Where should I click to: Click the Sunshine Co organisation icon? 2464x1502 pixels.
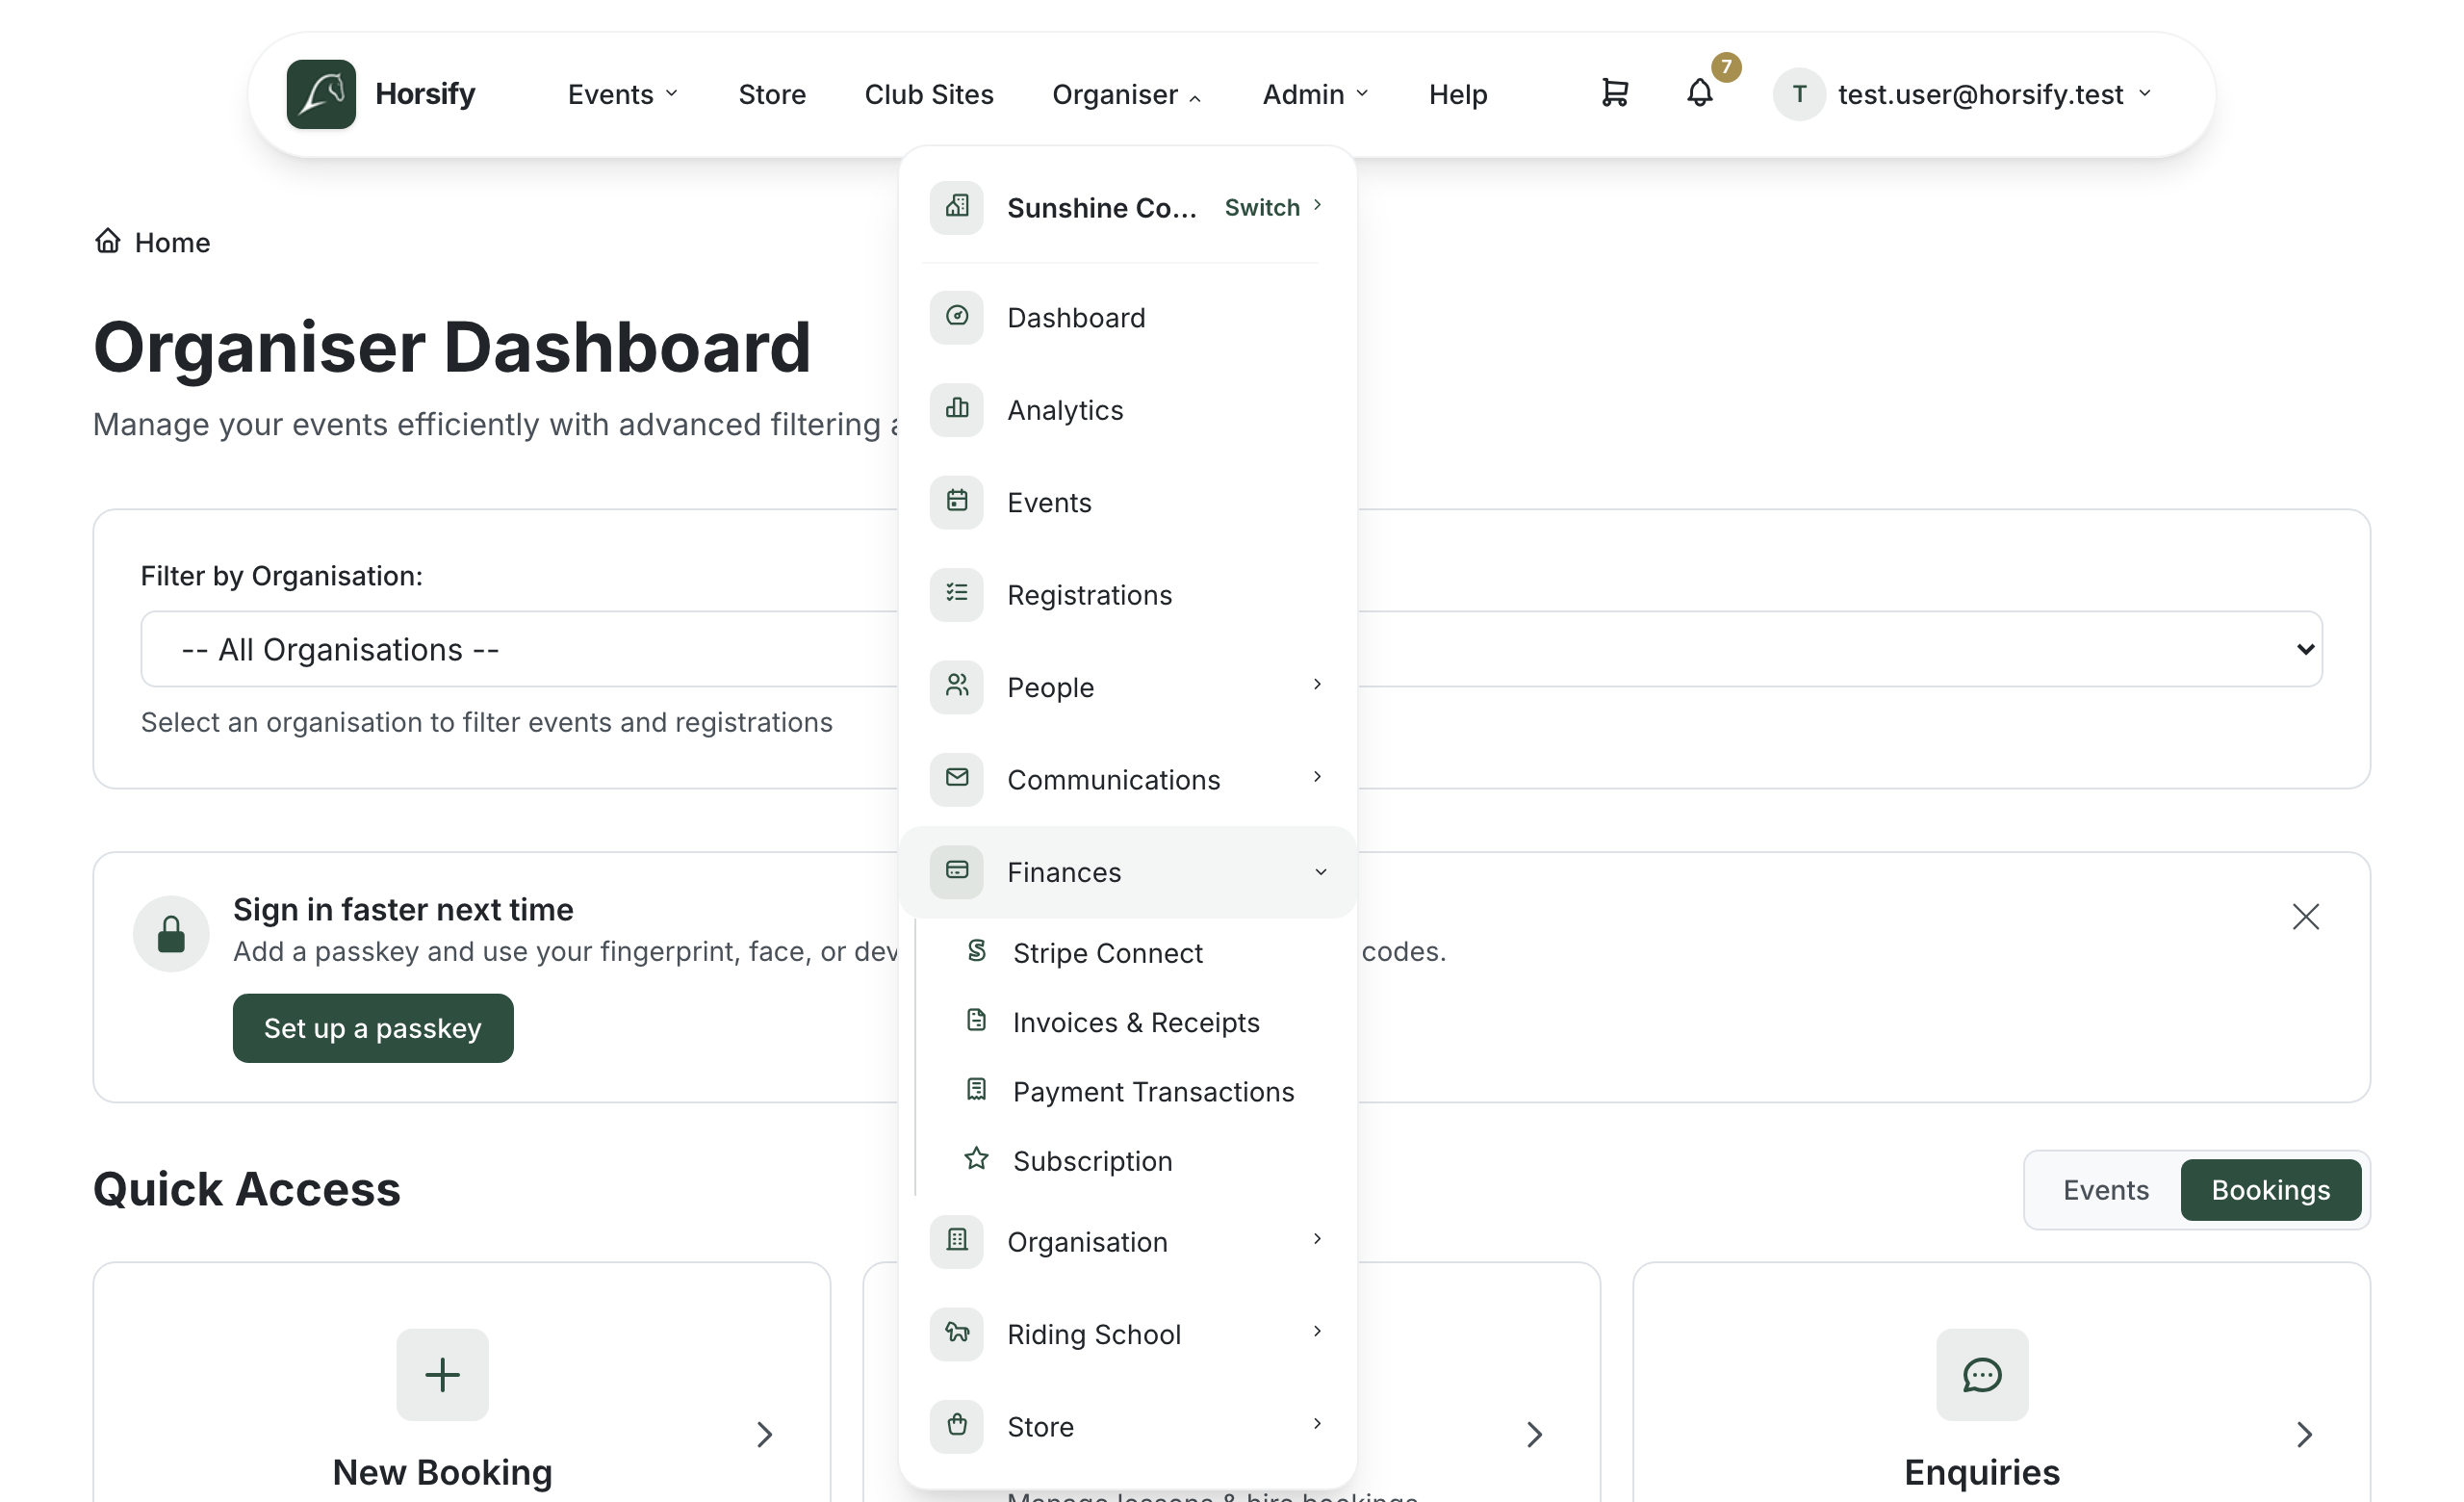[x=957, y=207]
